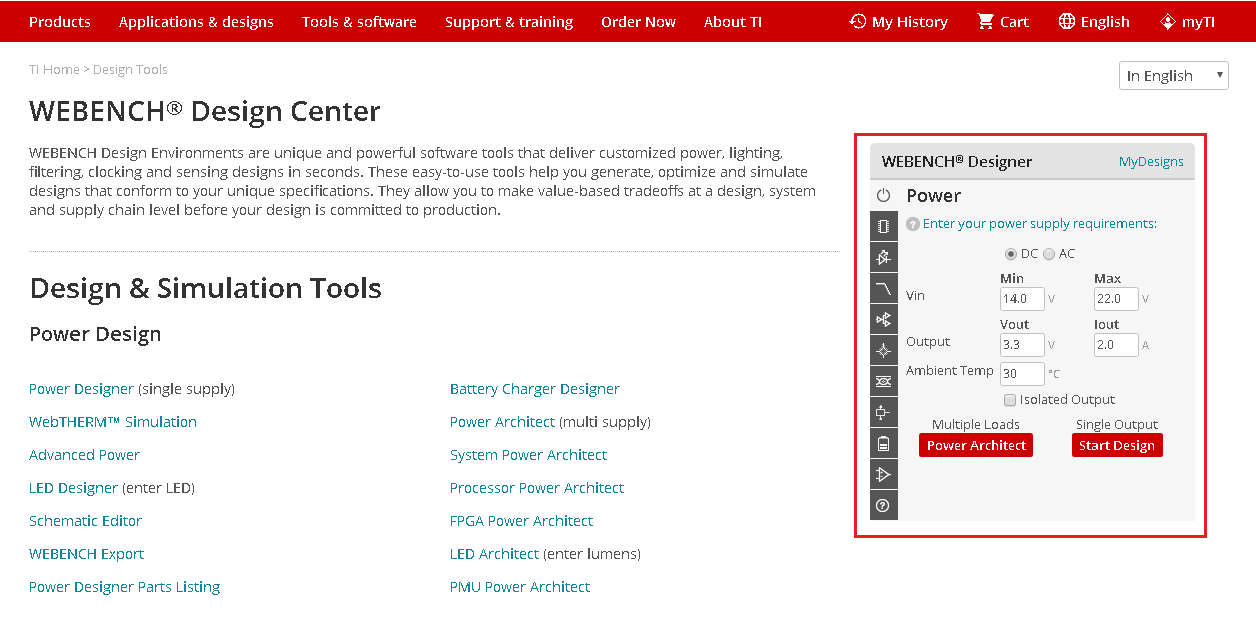The height and width of the screenshot is (636, 1256).
Task: Click the red Power Architect button
Action: pos(976,446)
